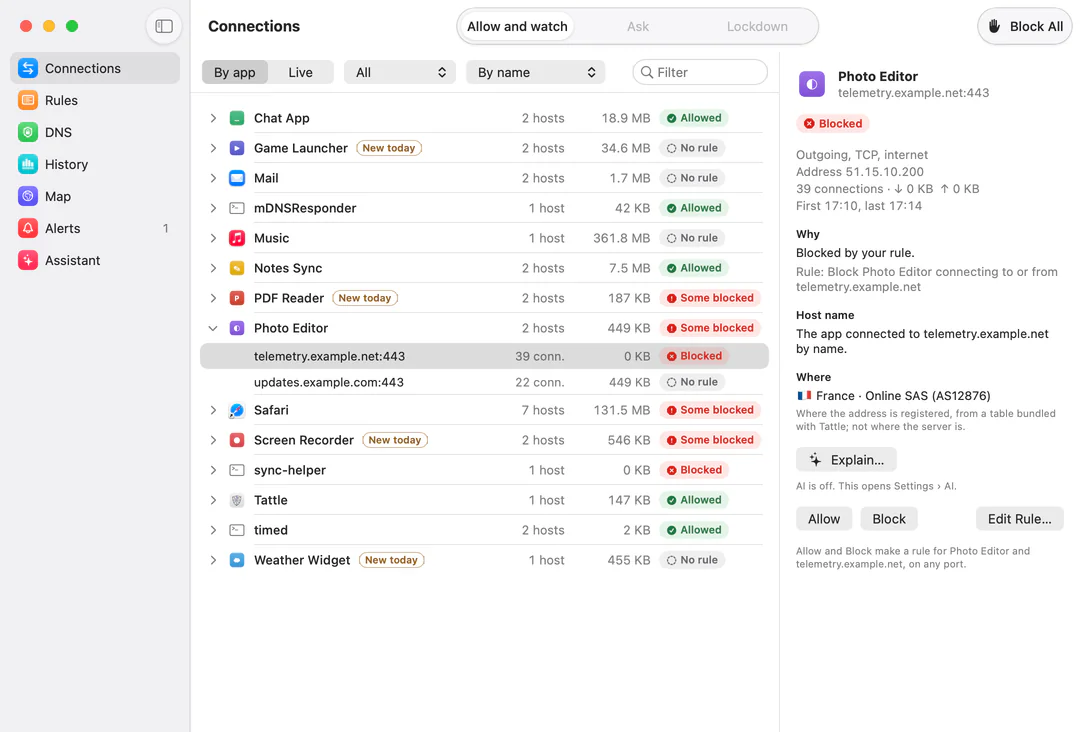The image size is (1080, 732).
Task: Click the PDF Reader app icon
Action: tap(237, 298)
